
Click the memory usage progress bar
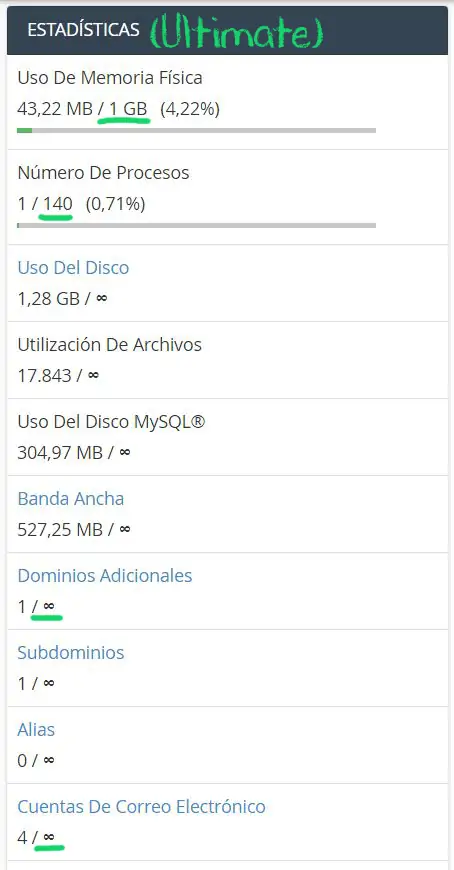[196, 130]
